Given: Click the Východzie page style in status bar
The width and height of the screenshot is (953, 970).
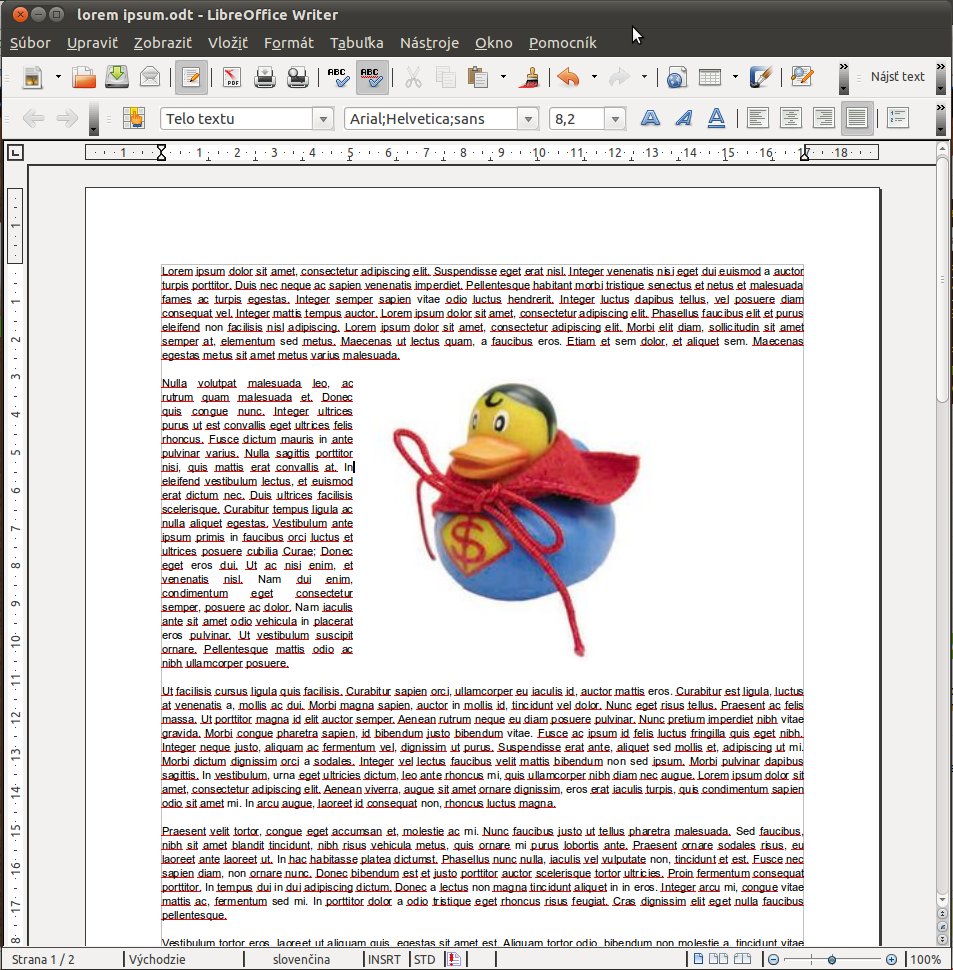Looking at the screenshot, I should [x=157, y=959].
